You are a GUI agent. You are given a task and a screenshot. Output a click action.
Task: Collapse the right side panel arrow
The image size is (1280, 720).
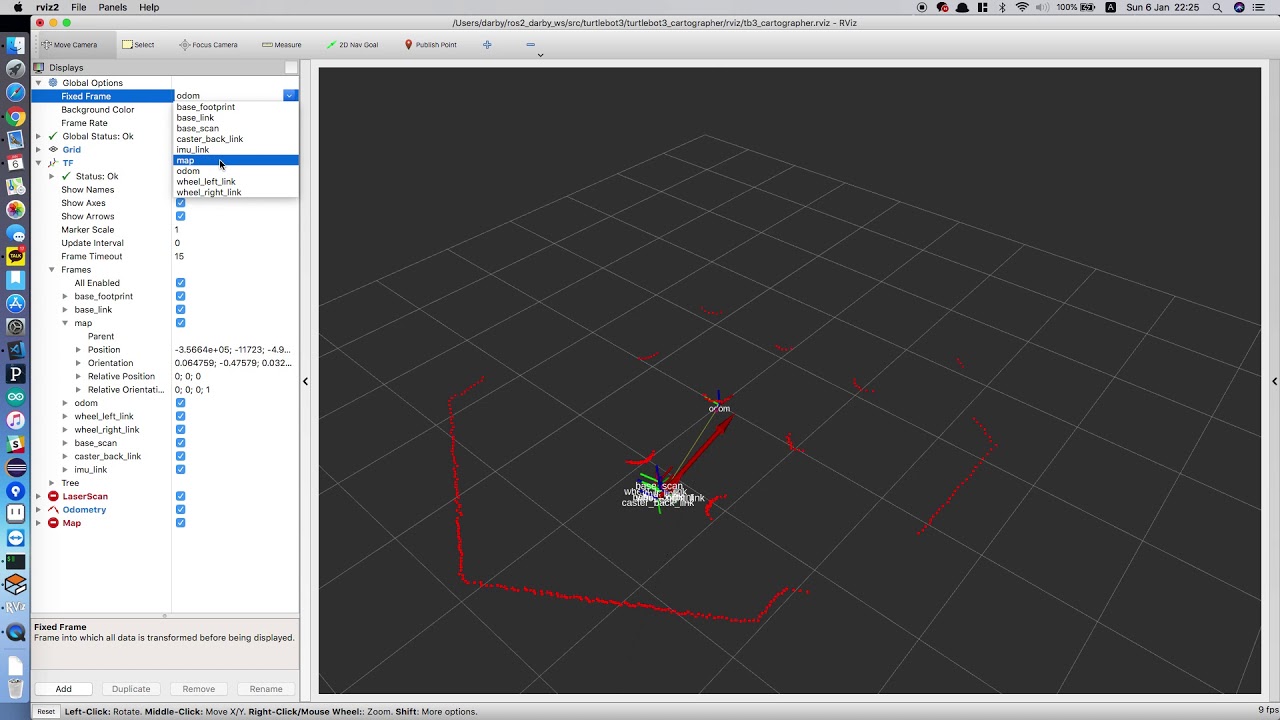(1274, 381)
